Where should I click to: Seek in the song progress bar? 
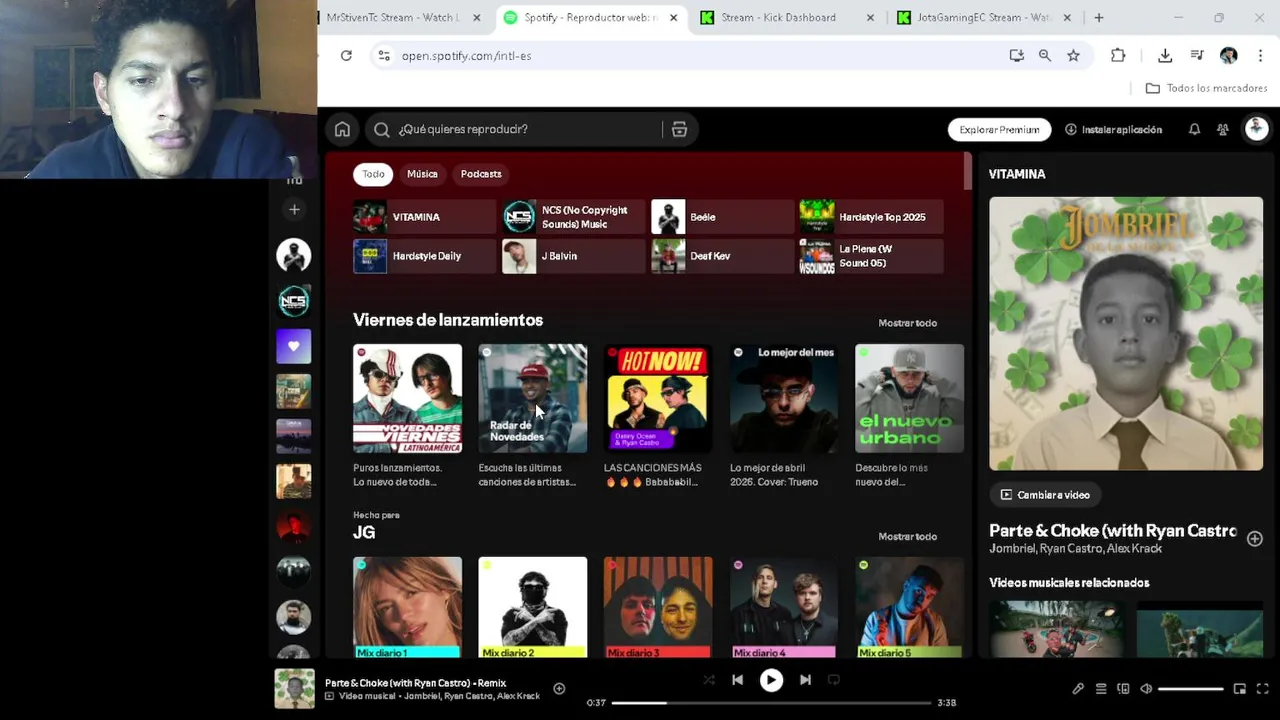771,703
